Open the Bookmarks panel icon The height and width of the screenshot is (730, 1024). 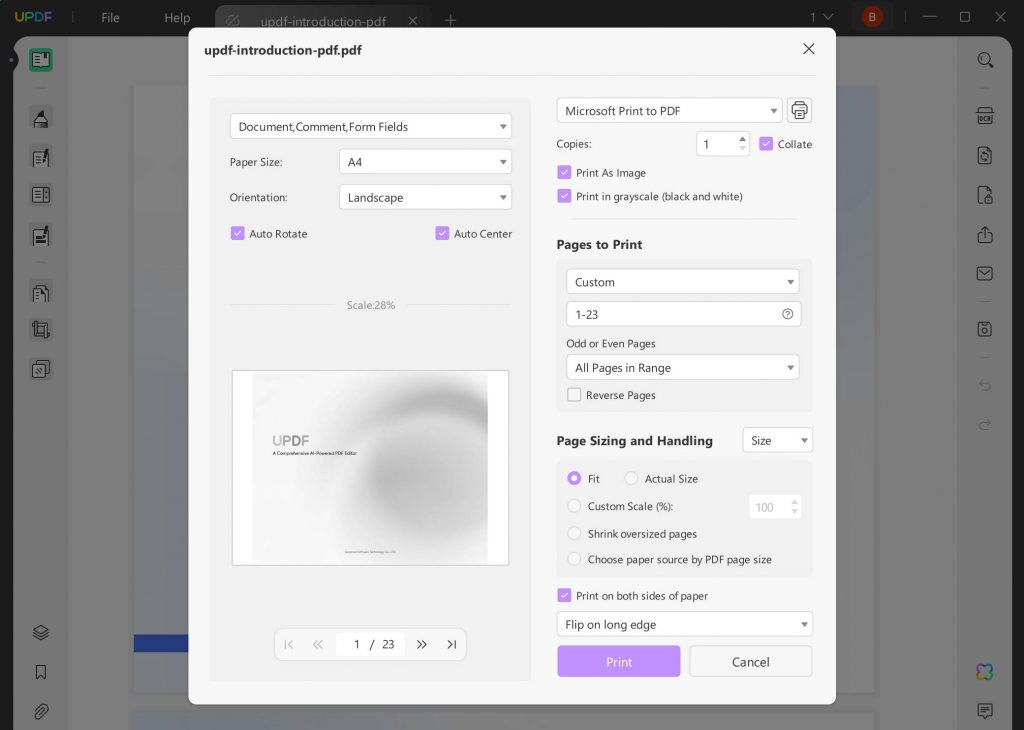pyautogui.click(x=40, y=672)
